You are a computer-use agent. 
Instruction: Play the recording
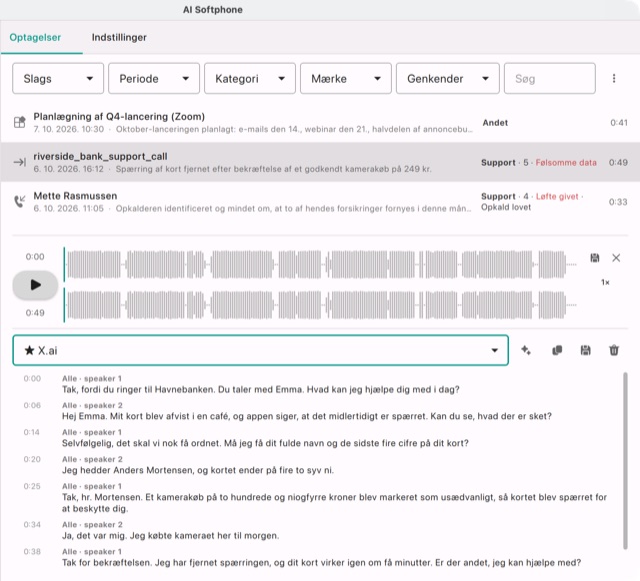click(x=35, y=285)
